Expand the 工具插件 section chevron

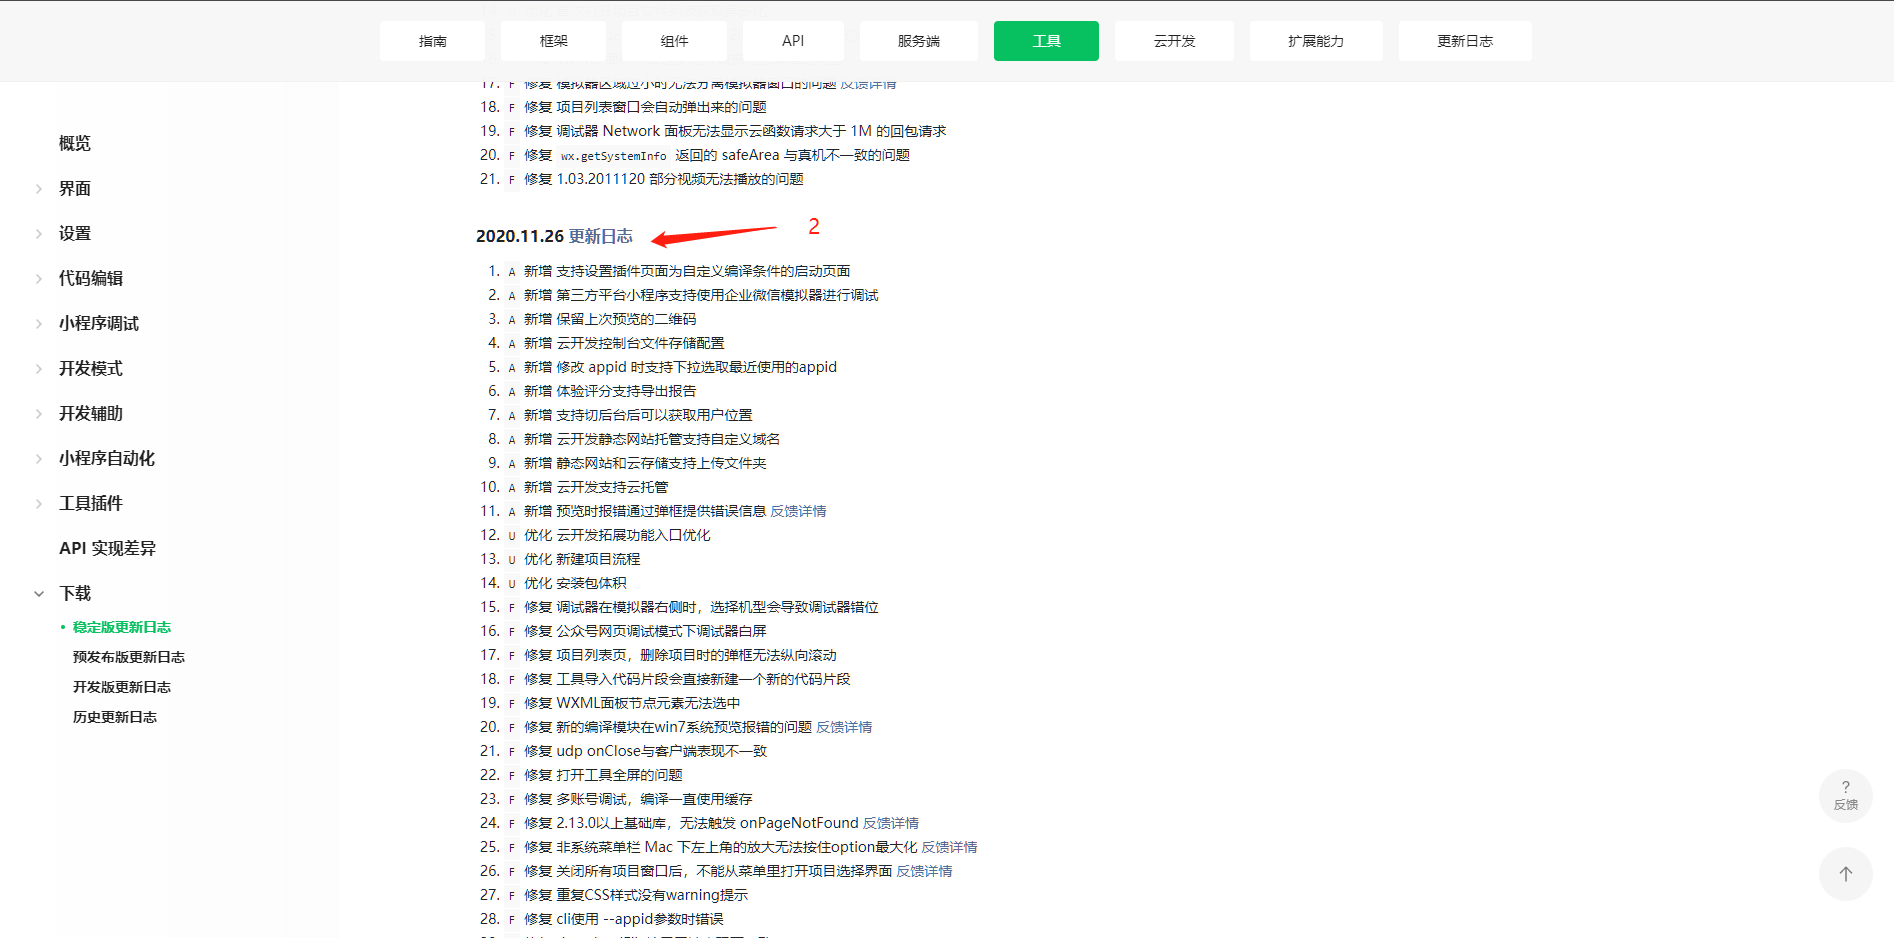pyautogui.click(x=39, y=504)
